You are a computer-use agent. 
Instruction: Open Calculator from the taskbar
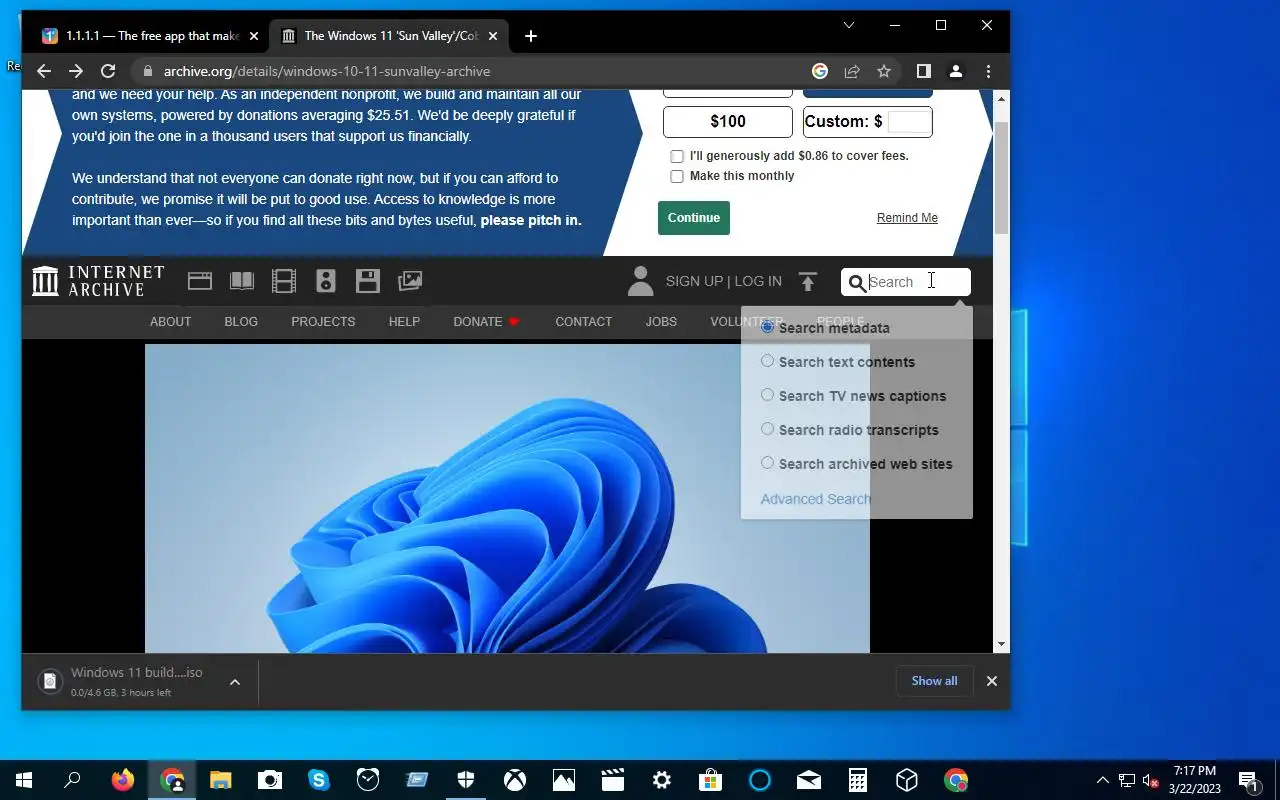point(858,780)
